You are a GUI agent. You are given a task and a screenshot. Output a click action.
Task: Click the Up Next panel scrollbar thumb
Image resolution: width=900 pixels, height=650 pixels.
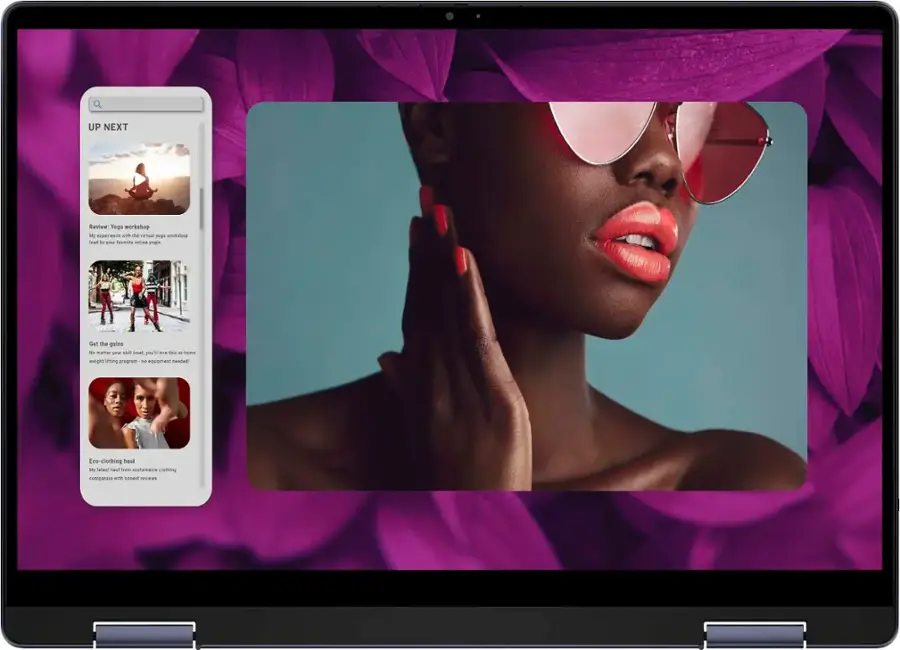201,208
